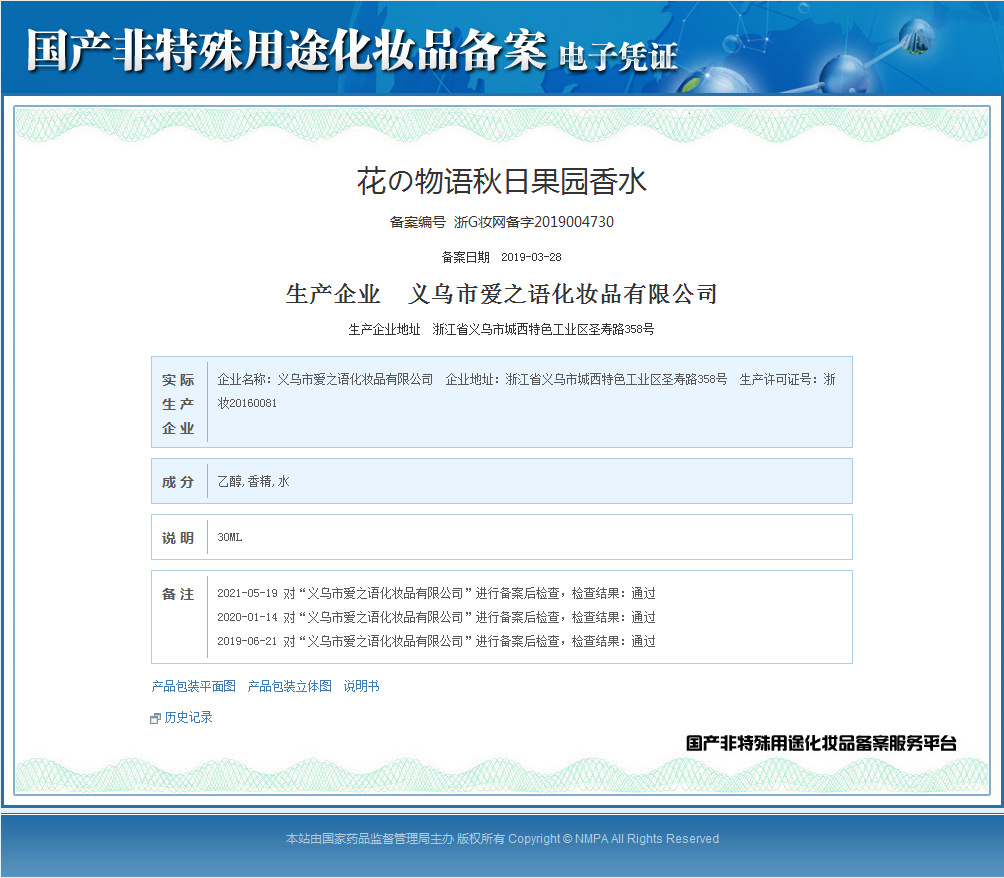Click the NMPA copyright notice in footer

[502, 839]
